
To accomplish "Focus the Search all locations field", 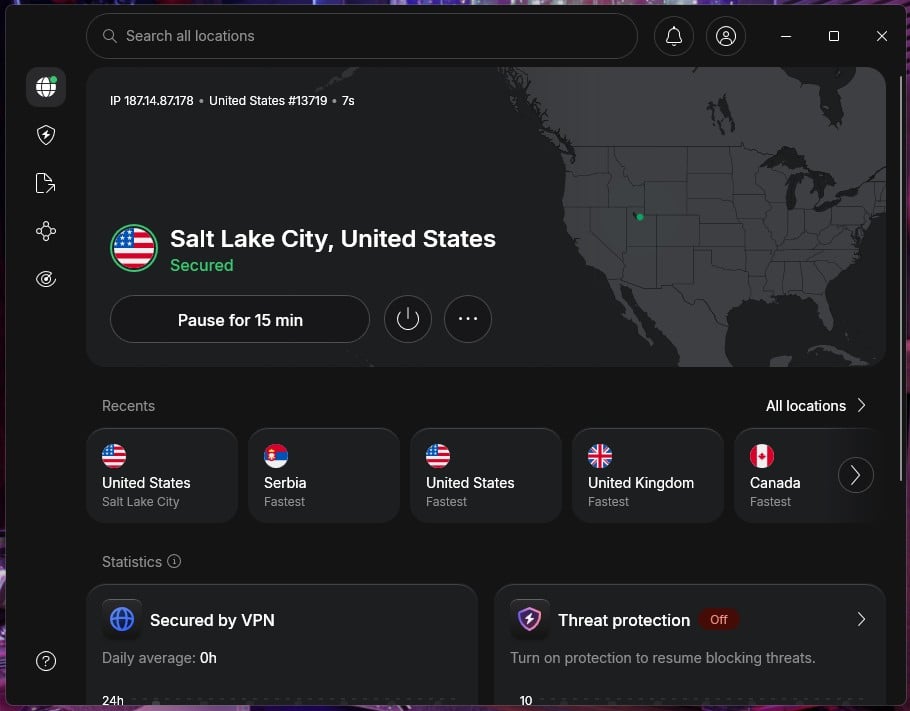I will pyautogui.click(x=362, y=36).
